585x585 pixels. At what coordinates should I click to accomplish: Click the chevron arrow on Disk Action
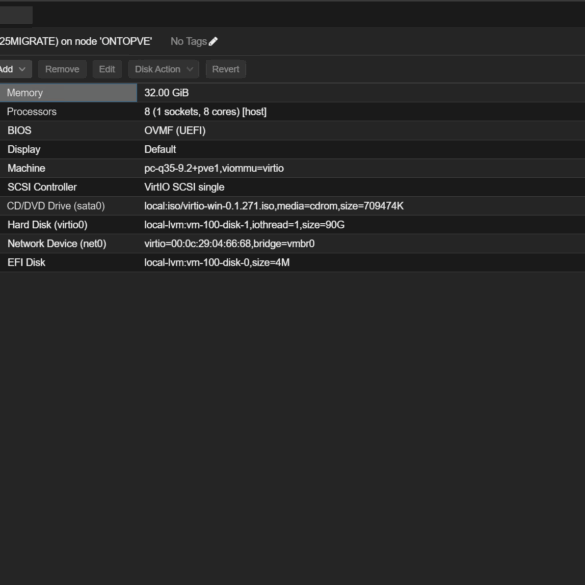coord(190,69)
